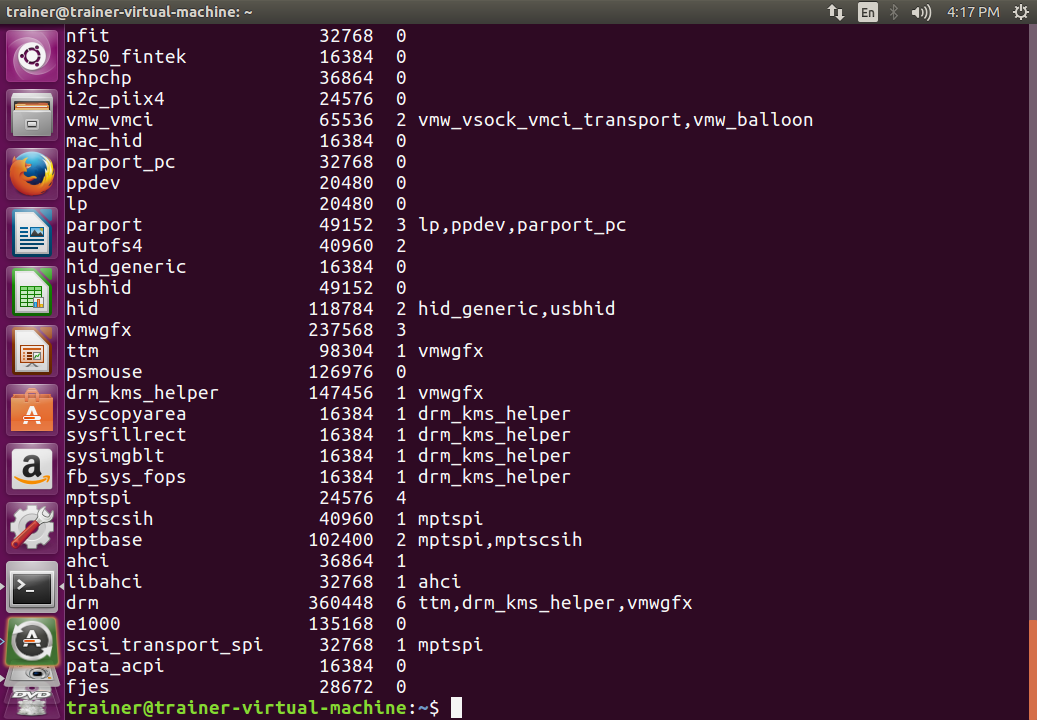The image size is (1037, 720).
Task: Open the 4:17 PM clock menu
Action: (x=973, y=12)
